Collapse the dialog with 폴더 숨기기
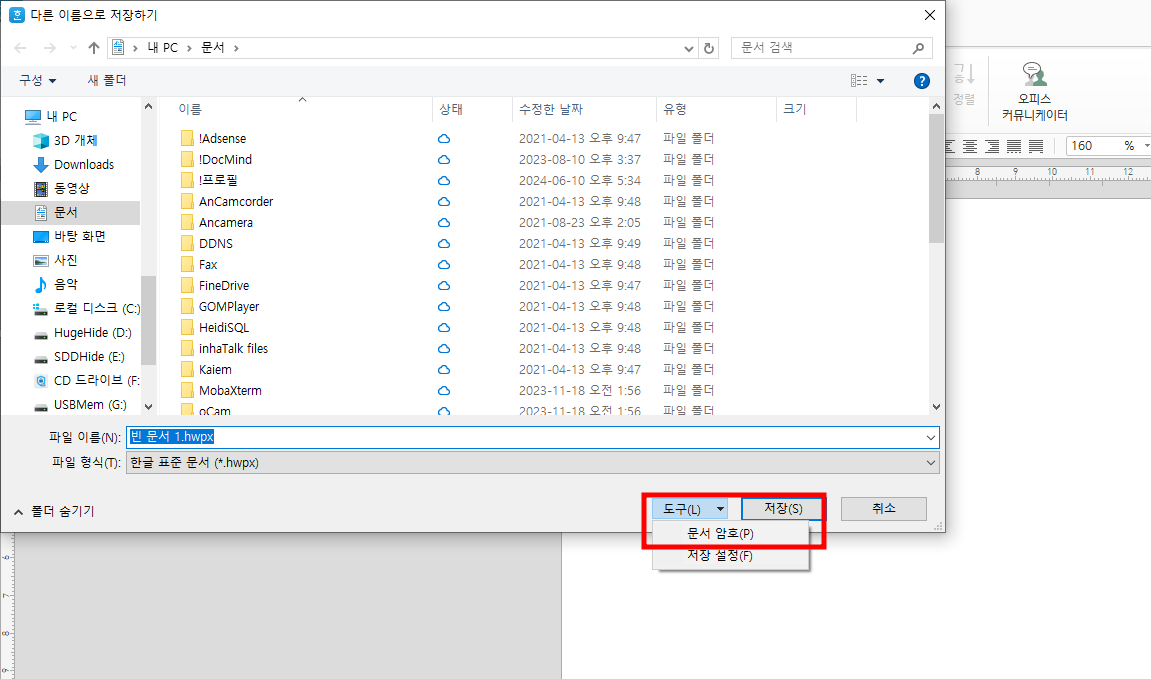This screenshot has width=1151, height=679. pyautogui.click(x=51, y=510)
